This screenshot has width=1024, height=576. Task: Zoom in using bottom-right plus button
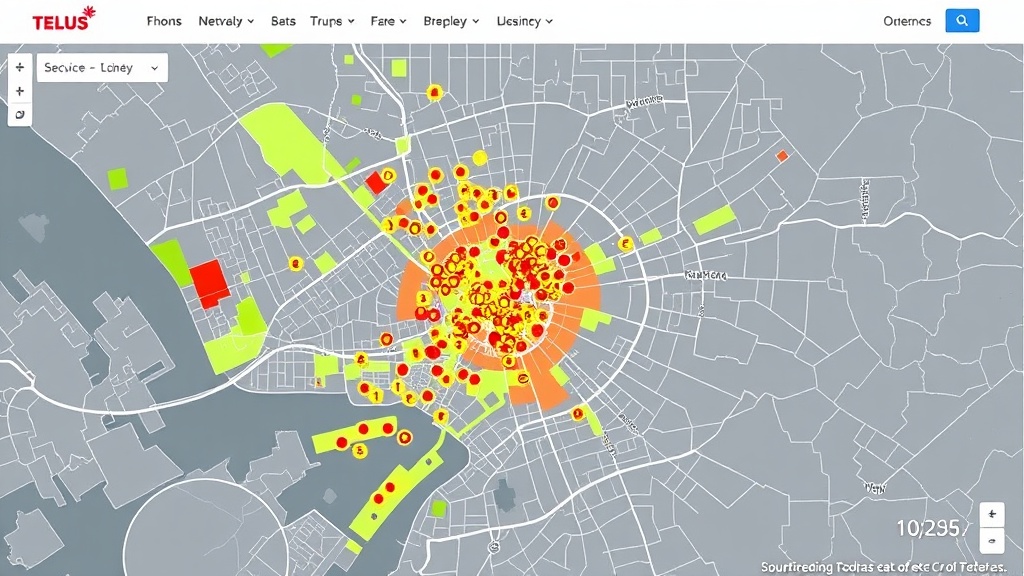(x=991, y=514)
